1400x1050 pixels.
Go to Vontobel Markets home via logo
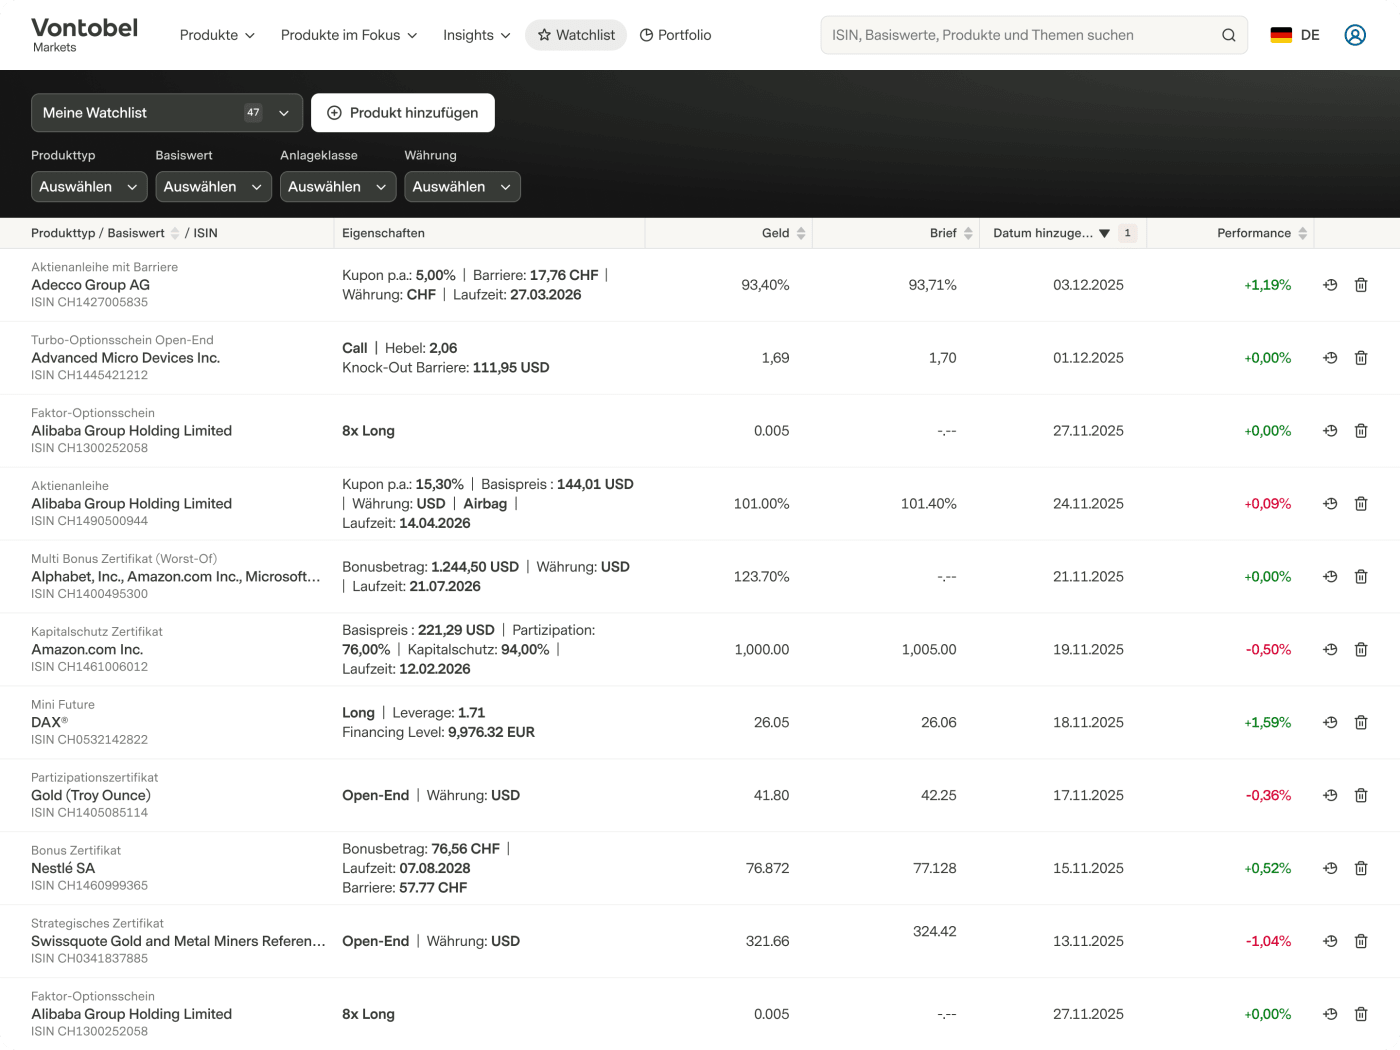coord(85,35)
